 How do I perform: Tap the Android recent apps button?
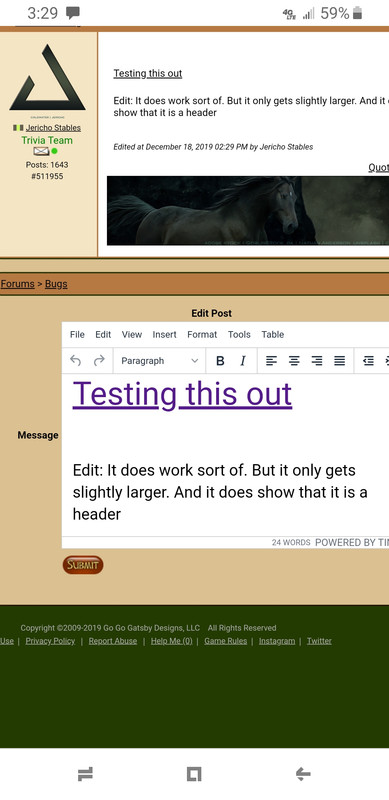coord(85,774)
